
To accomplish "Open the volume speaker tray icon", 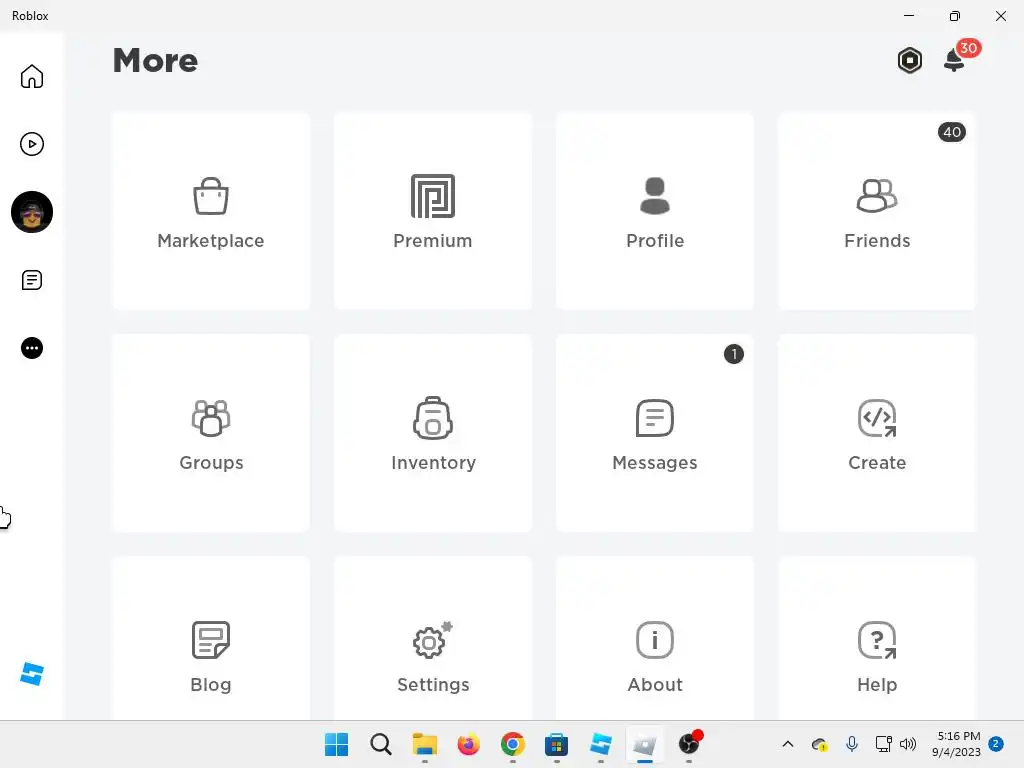I will click(908, 744).
